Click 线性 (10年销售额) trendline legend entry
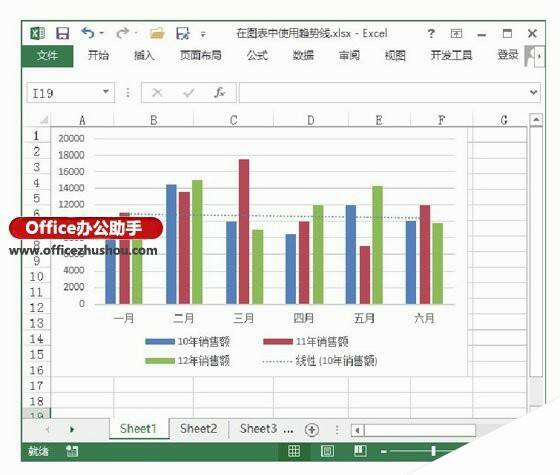Image resolution: width=560 pixels, height=475 pixels. (320, 361)
